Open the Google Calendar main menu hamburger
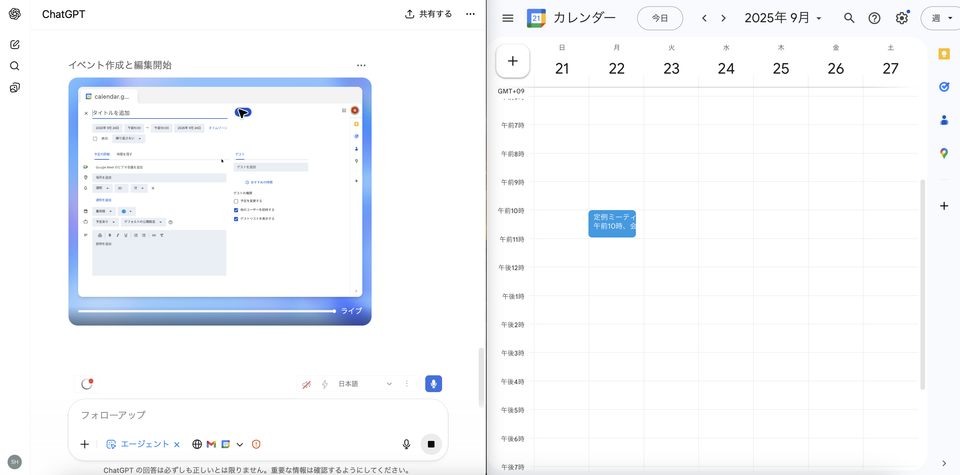This screenshot has width=960, height=475. tap(508, 18)
